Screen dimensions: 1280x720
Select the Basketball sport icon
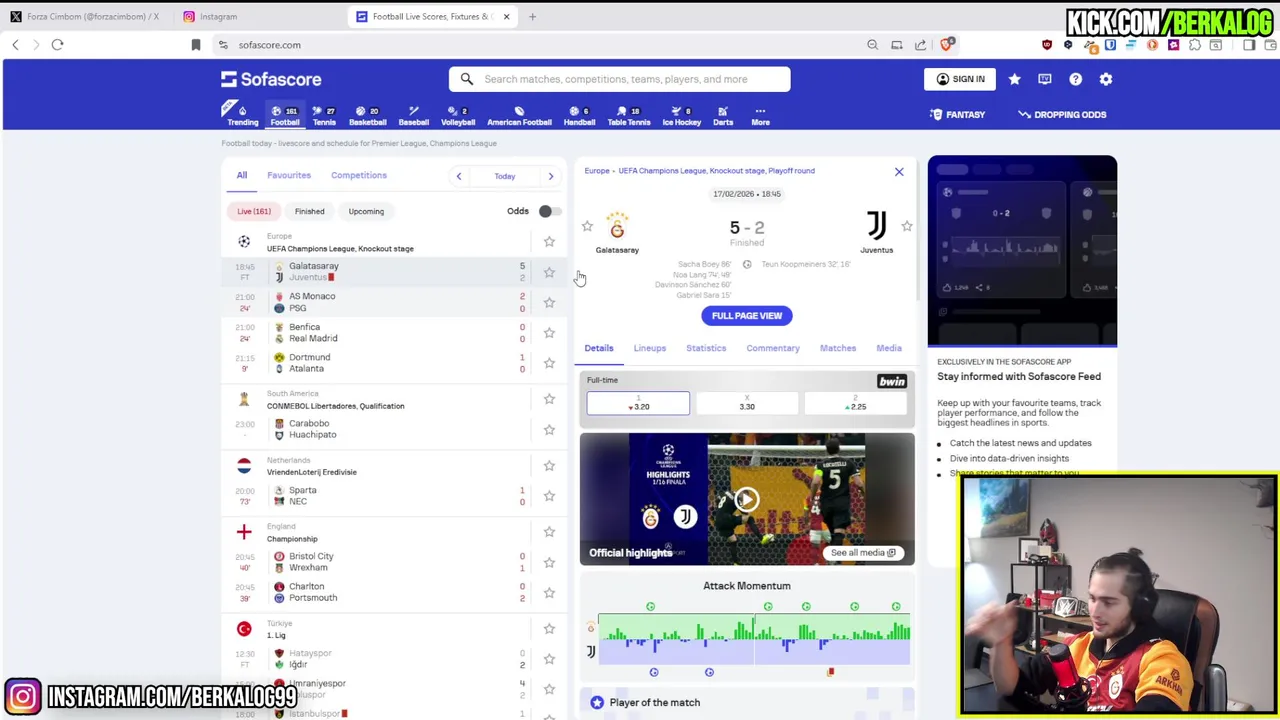[367, 115]
